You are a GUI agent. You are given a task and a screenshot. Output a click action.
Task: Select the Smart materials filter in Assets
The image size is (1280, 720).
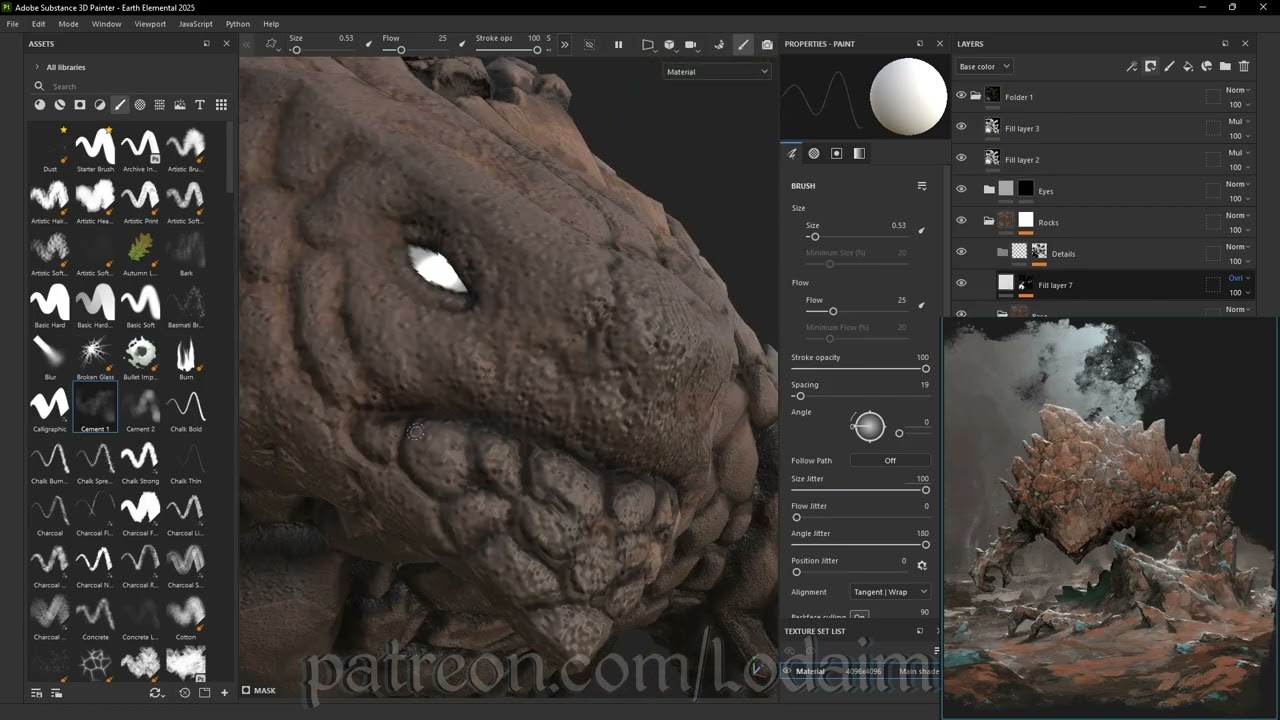coord(60,105)
